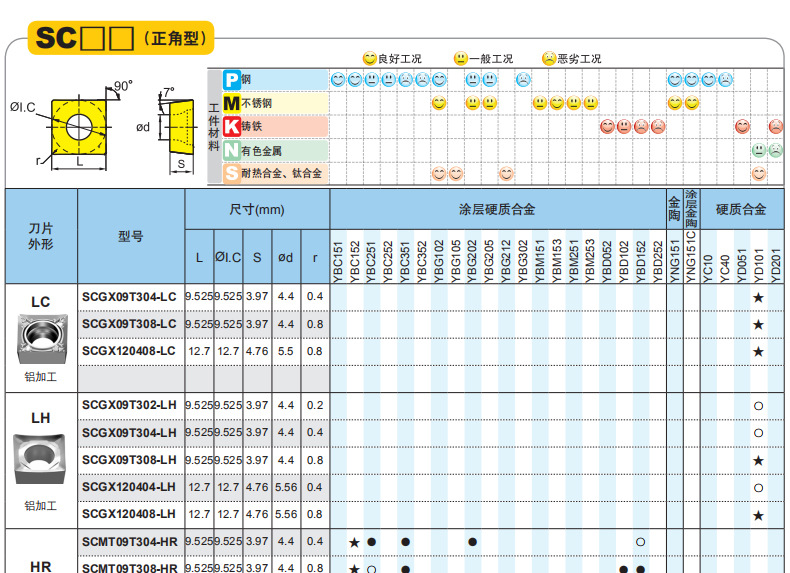Click the r dimension column header

click(x=315, y=258)
